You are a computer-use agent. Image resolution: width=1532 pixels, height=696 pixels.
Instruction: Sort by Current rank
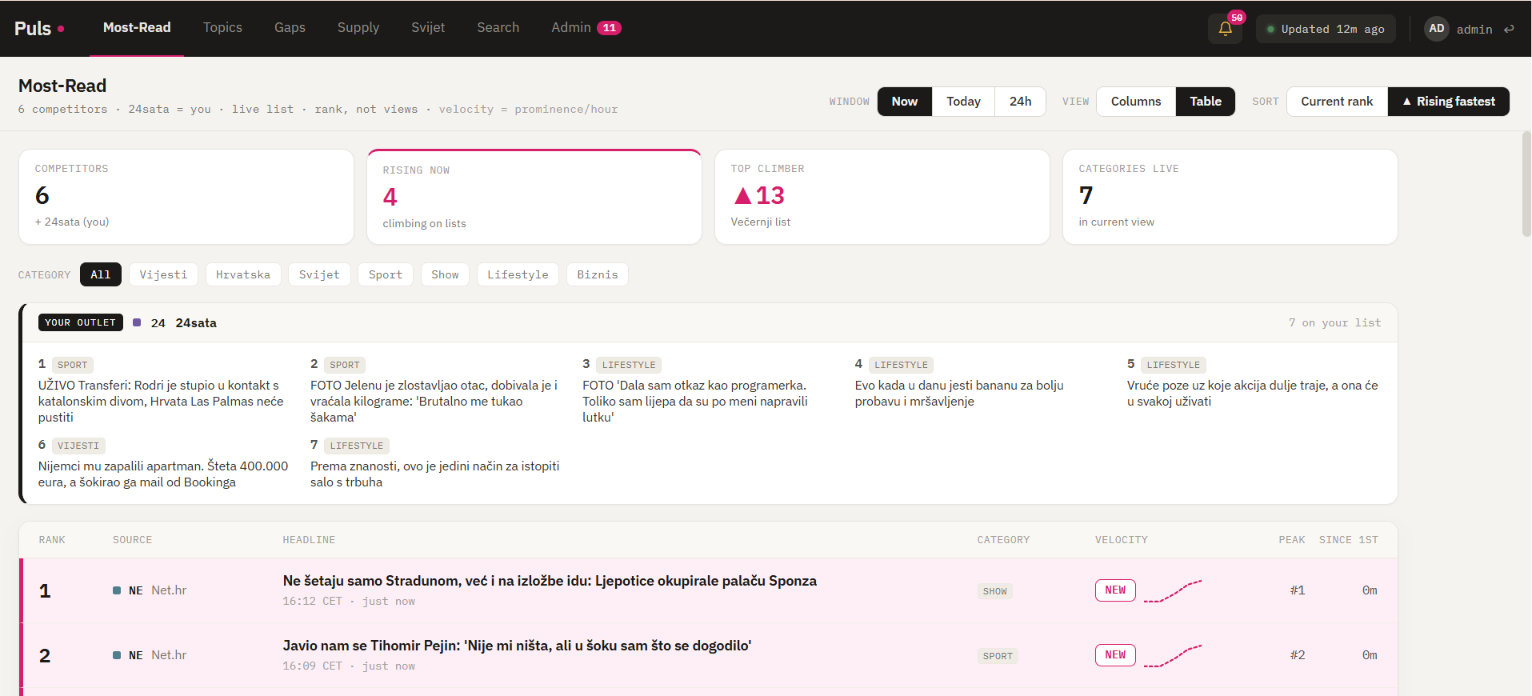pyautogui.click(x=1337, y=101)
